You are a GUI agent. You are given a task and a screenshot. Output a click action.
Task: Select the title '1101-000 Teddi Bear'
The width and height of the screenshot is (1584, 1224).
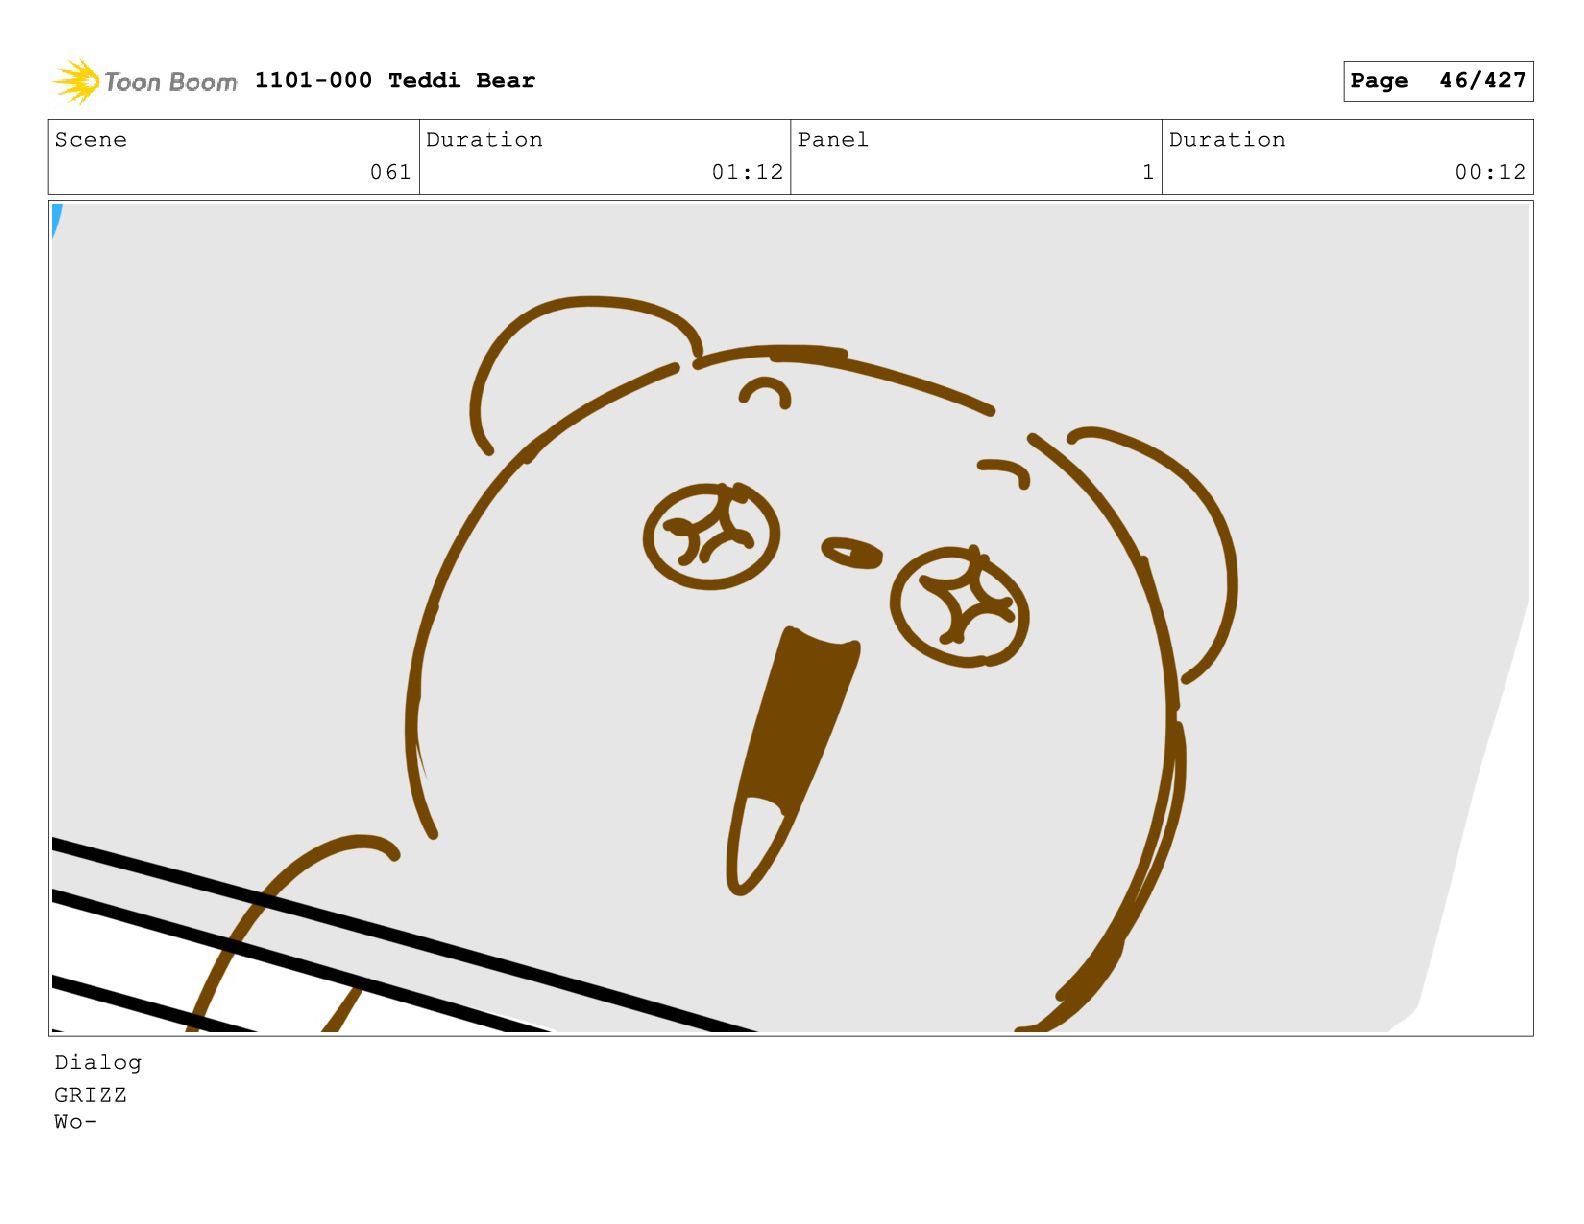click(395, 80)
